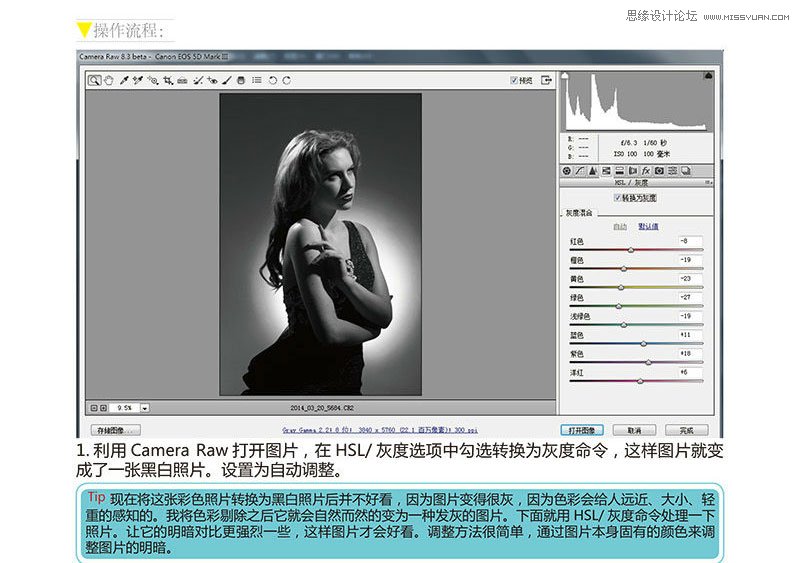The image size is (800, 563).
Task: Select the Adjustment Brush tool
Action: 227,80
